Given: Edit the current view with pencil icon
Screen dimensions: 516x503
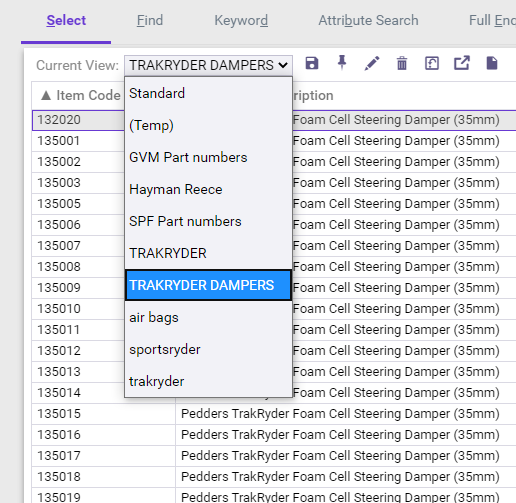Looking at the screenshot, I should coord(372,63).
